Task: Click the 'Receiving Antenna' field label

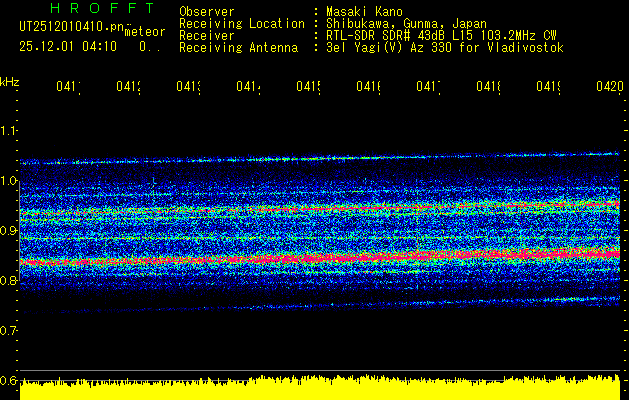Action: point(238,47)
